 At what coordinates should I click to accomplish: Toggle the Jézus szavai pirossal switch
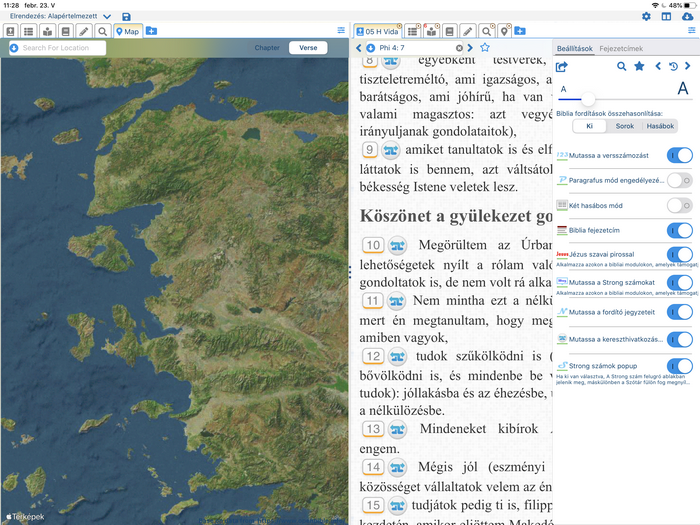[x=679, y=254]
